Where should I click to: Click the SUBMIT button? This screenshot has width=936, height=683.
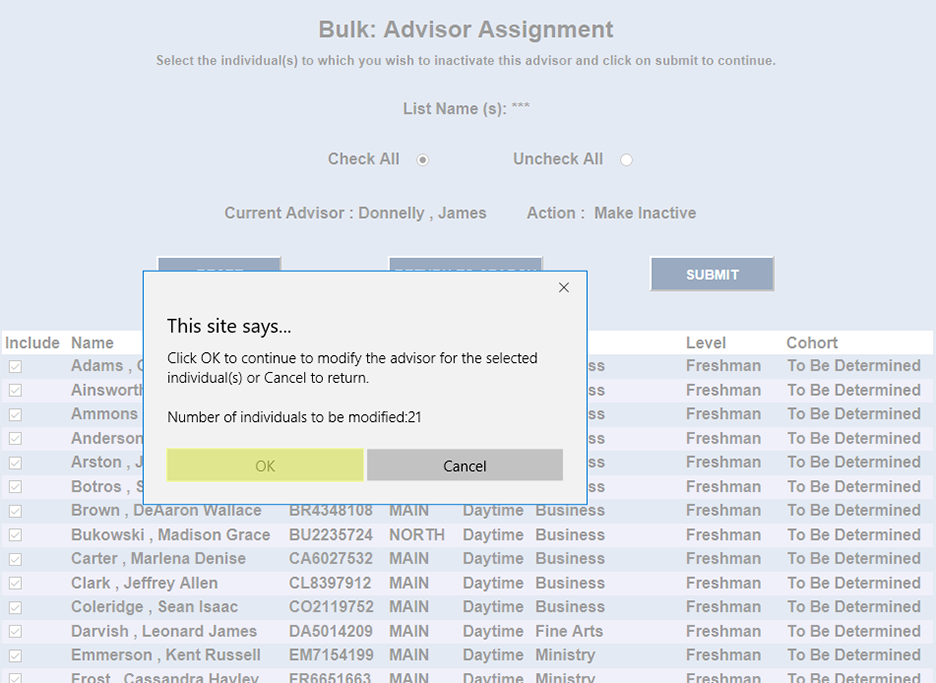712,274
